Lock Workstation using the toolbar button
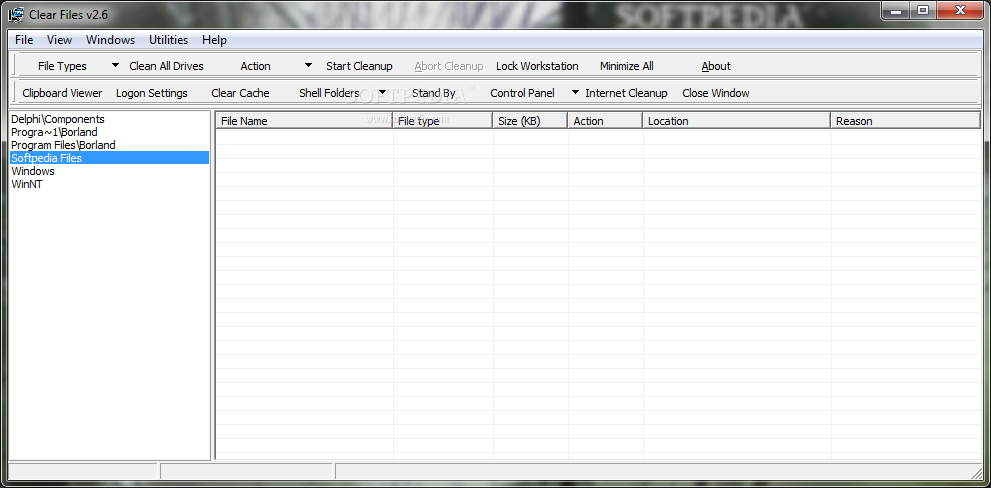 tap(537, 66)
